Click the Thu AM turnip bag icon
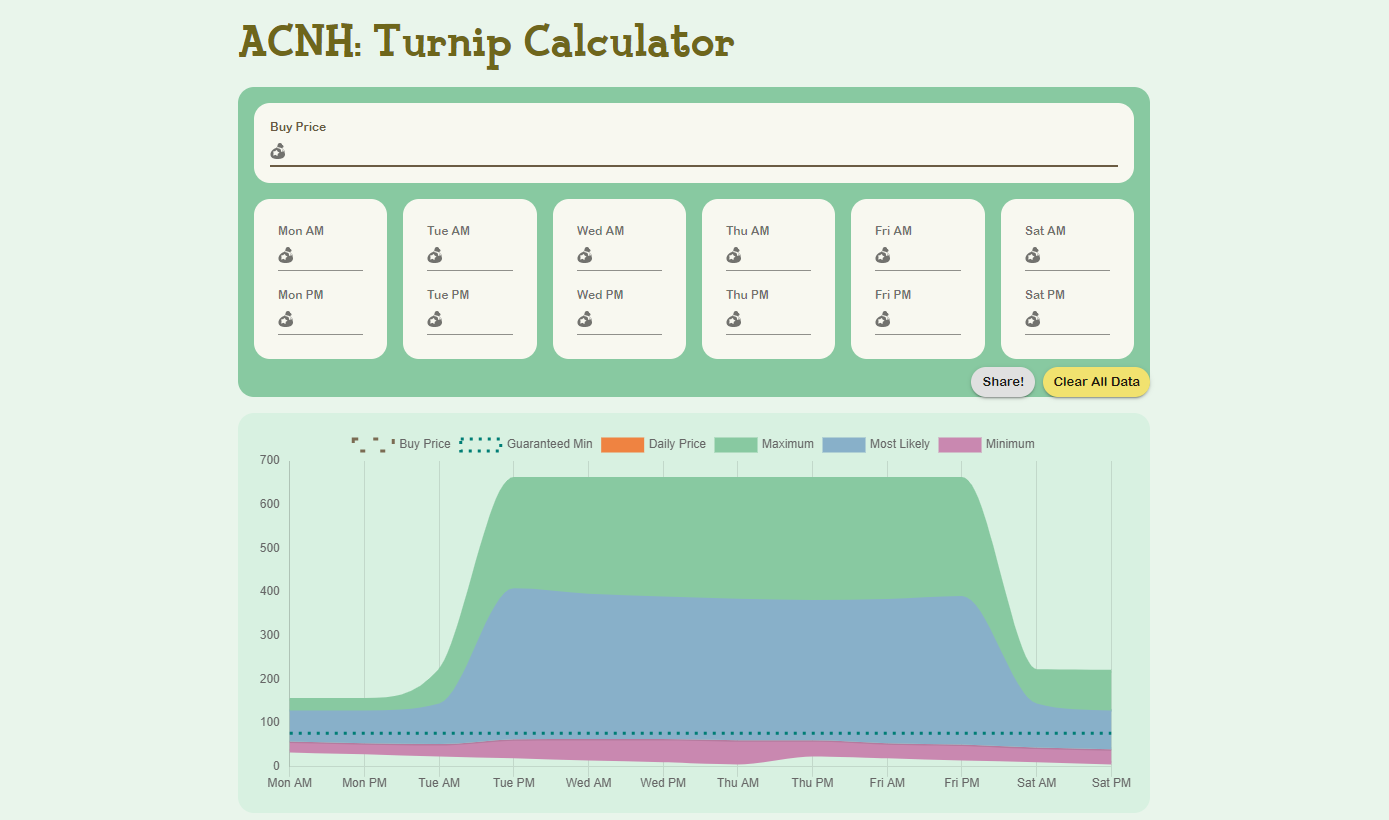Viewport: 1389px width, 820px height. [x=734, y=256]
